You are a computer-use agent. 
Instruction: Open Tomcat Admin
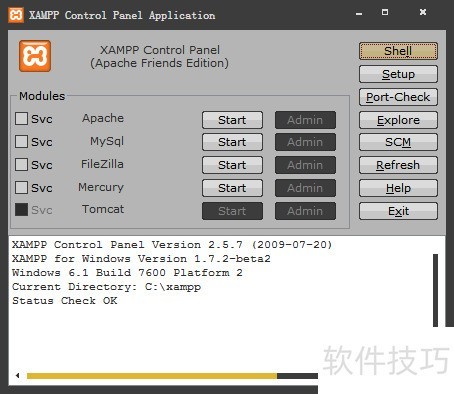tap(305, 211)
